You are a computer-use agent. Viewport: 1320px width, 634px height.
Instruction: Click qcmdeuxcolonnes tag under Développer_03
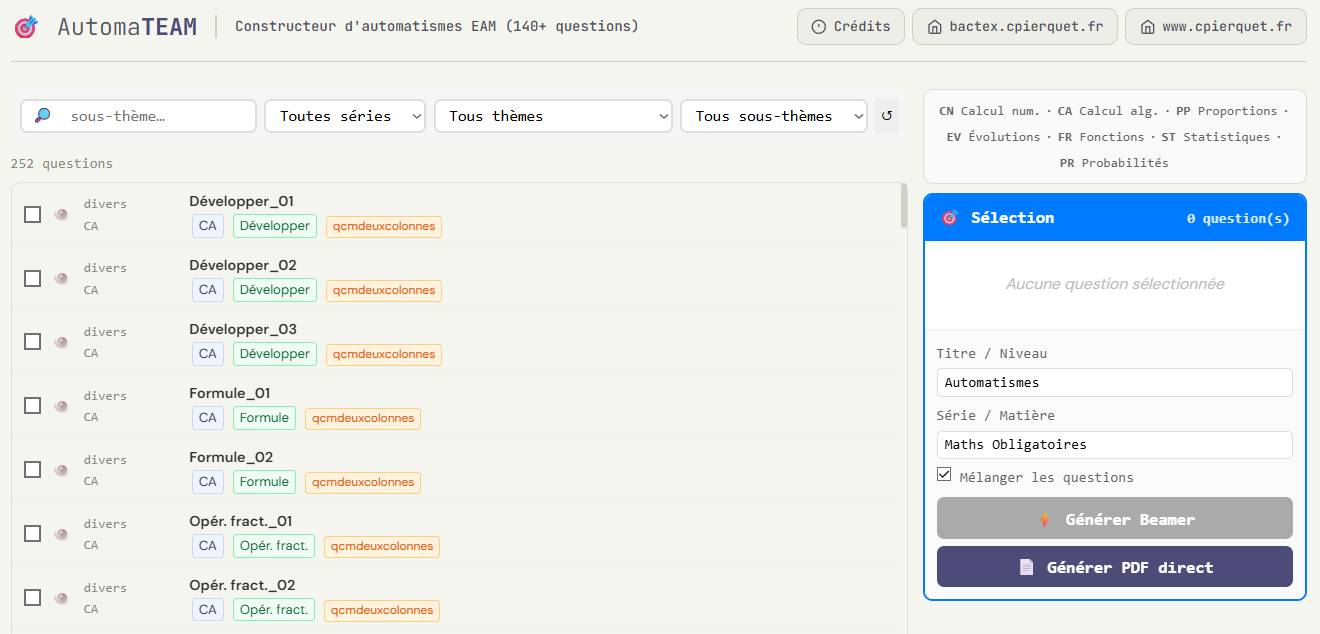click(384, 354)
